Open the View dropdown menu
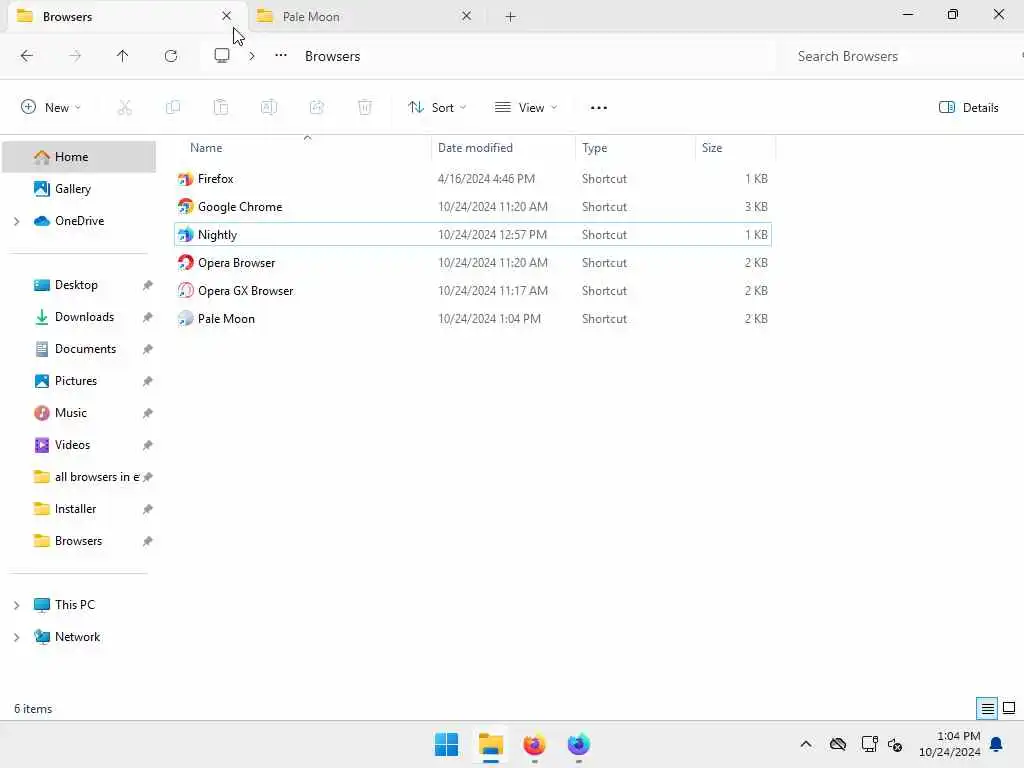 pyautogui.click(x=526, y=108)
